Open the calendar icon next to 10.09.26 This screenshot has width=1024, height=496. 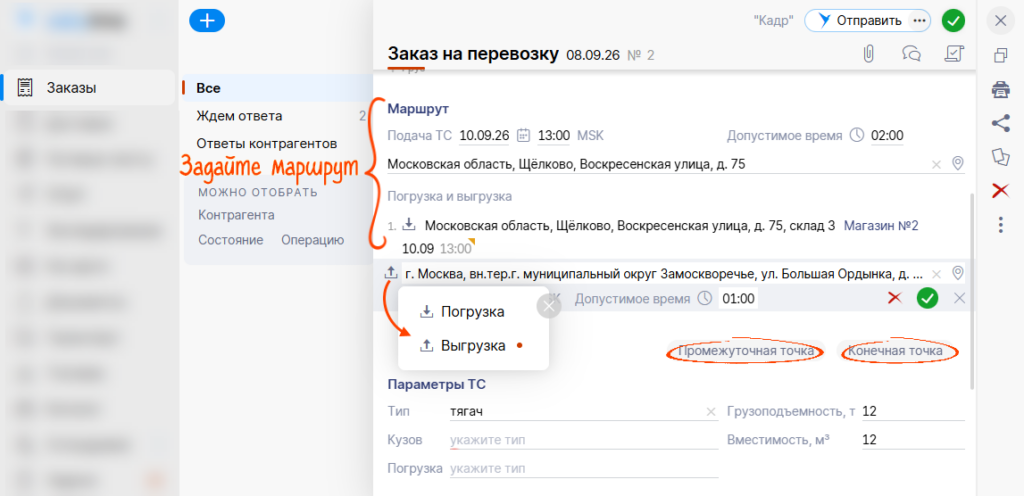(x=523, y=136)
